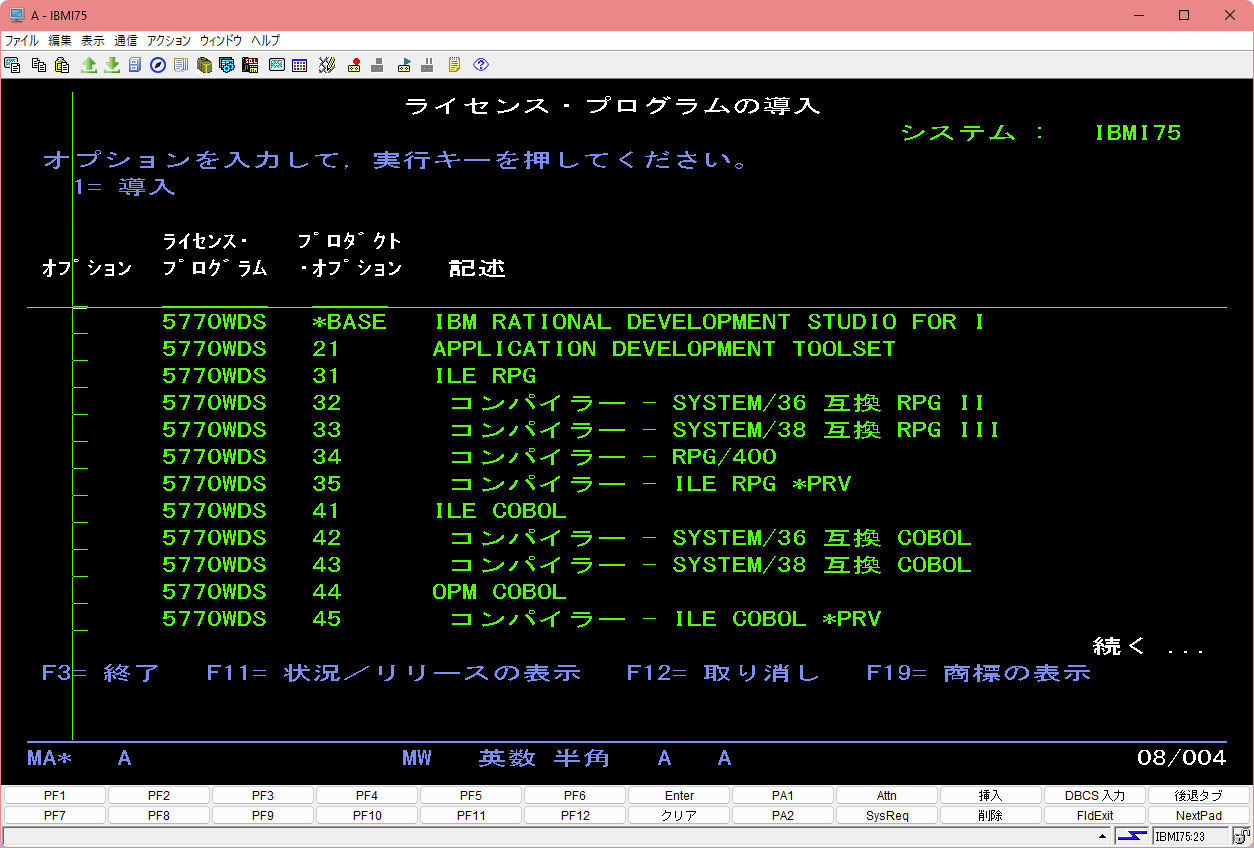The width and height of the screenshot is (1254, 848).
Task: Open the 通信 menu
Action: (x=126, y=41)
